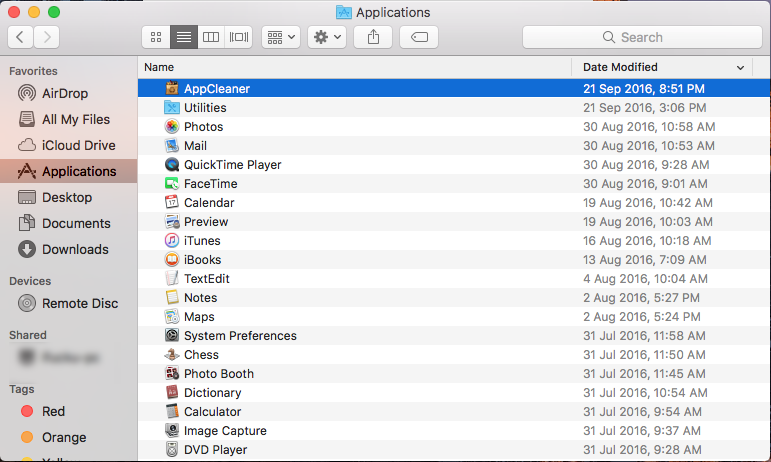Select the Utilities folder name
The height and width of the screenshot is (462, 771).
tap(205, 107)
